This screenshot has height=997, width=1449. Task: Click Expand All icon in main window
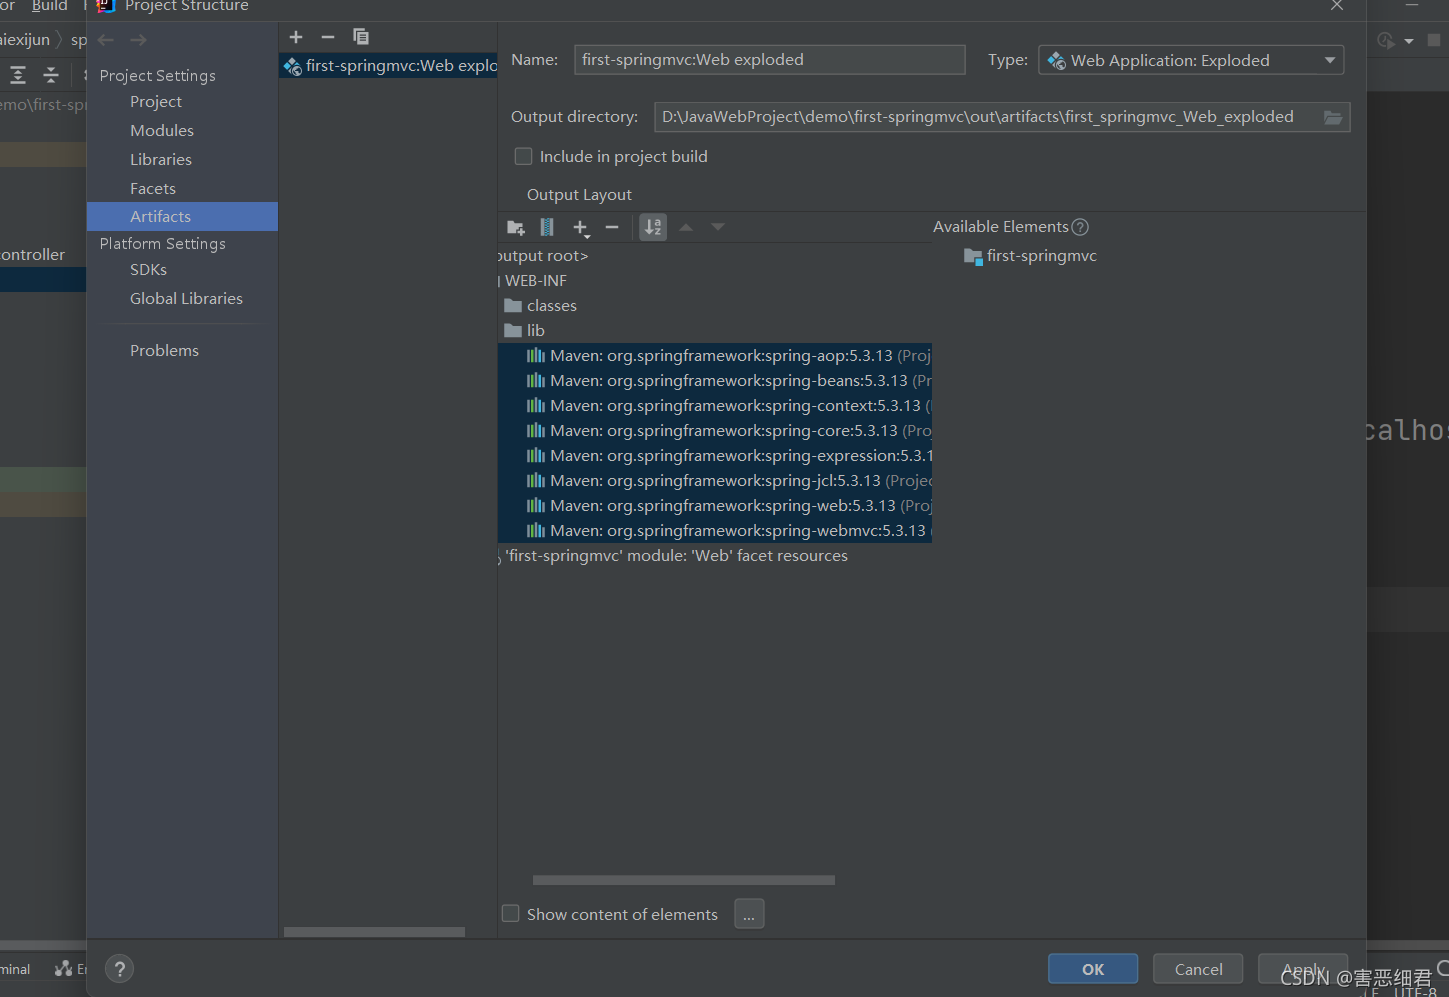pyautogui.click(x=18, y=75)
